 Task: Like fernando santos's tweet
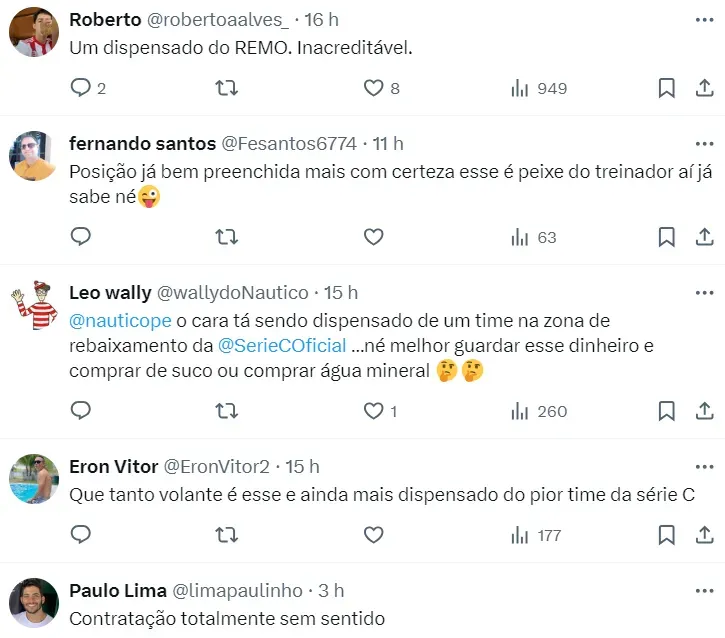[373, 237]
